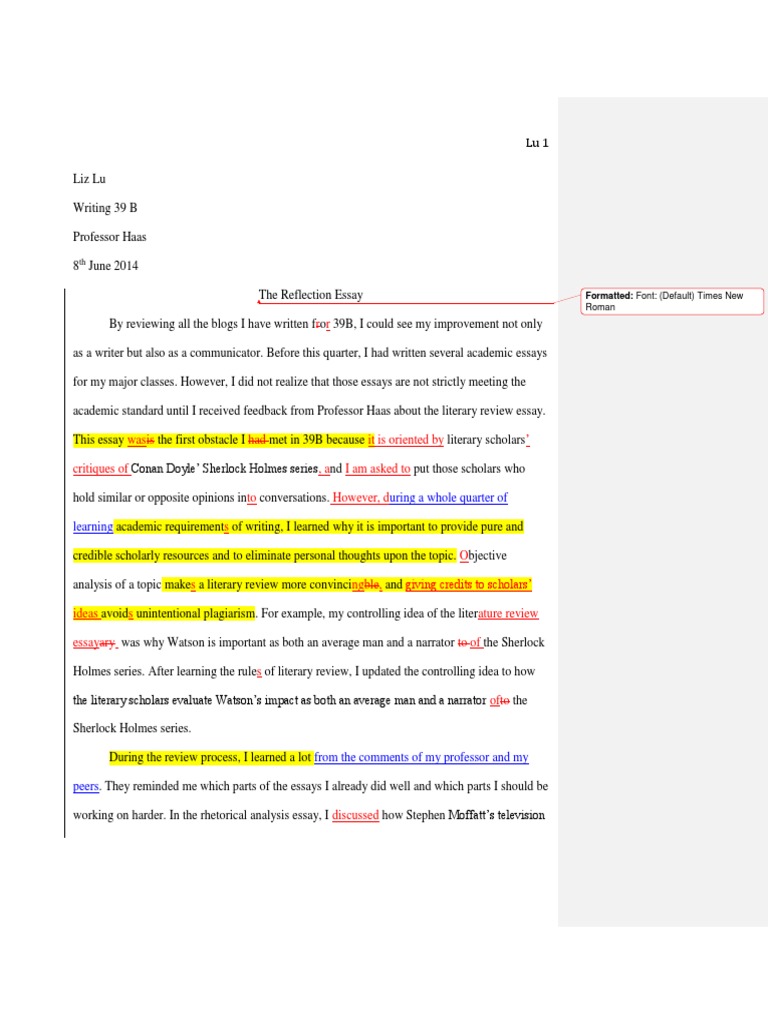
Task: Click the line 'Writing 39 B'
Action: [104, 208]
